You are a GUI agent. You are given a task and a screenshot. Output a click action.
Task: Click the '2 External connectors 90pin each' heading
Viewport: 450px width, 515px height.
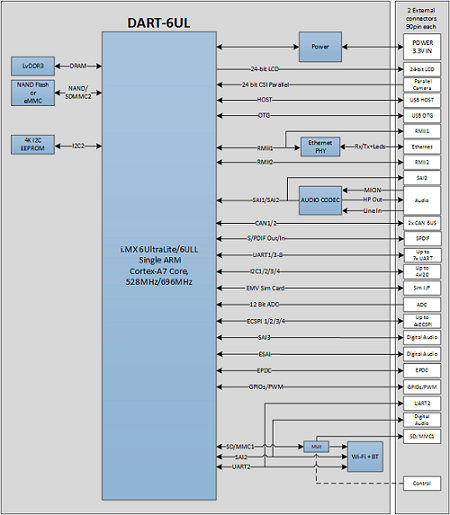click(x=421, y=18)
